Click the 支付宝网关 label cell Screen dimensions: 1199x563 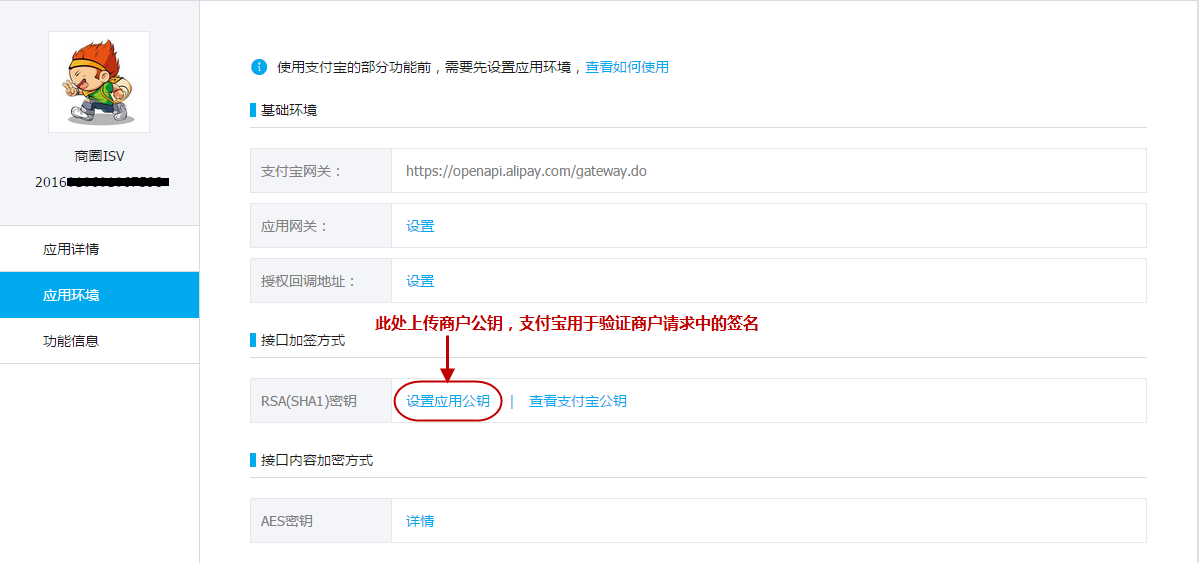point(321,171)
